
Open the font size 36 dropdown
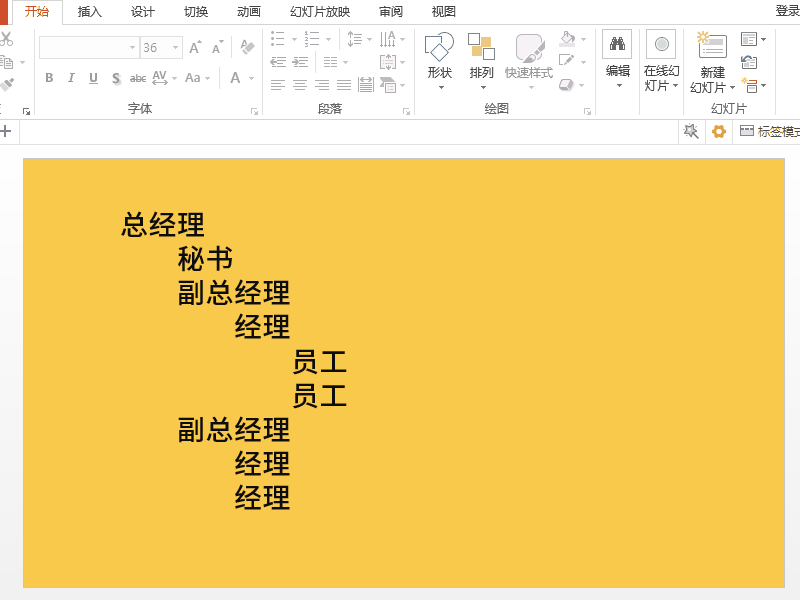pyautogui.click(x=176, y=48)
